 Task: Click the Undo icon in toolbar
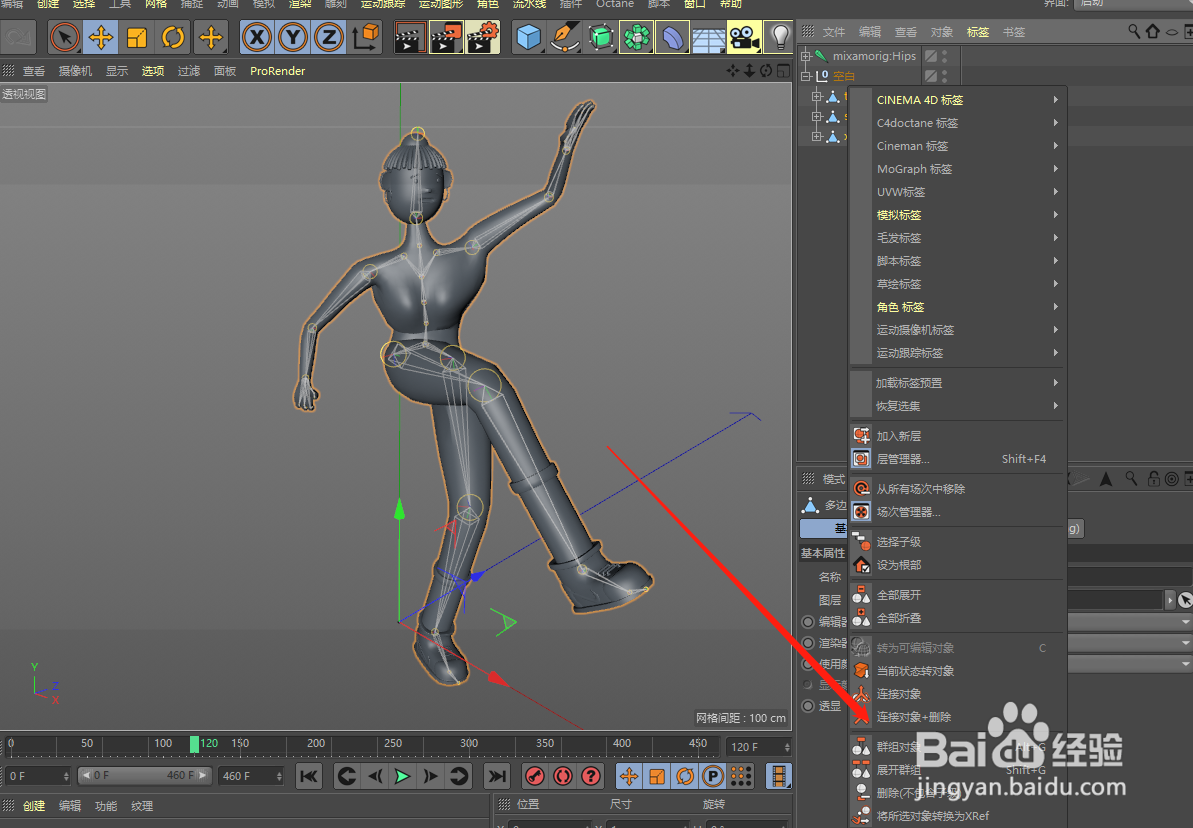19,37
